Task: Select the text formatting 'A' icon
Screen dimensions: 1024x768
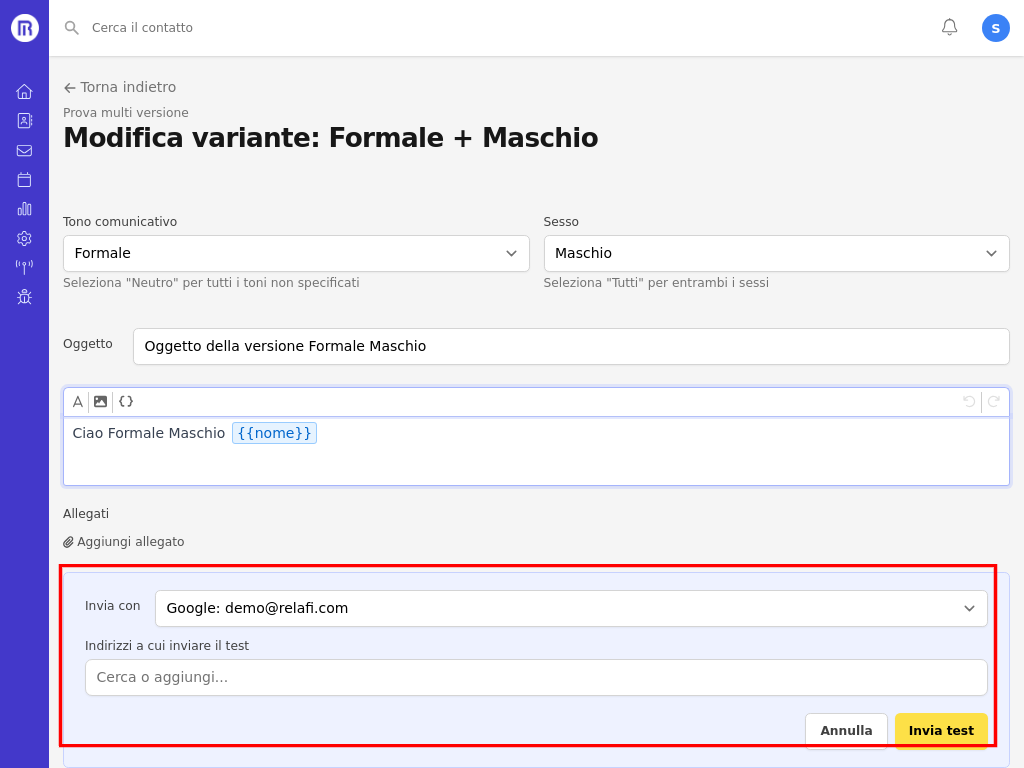Action: (x=77, y=401)
